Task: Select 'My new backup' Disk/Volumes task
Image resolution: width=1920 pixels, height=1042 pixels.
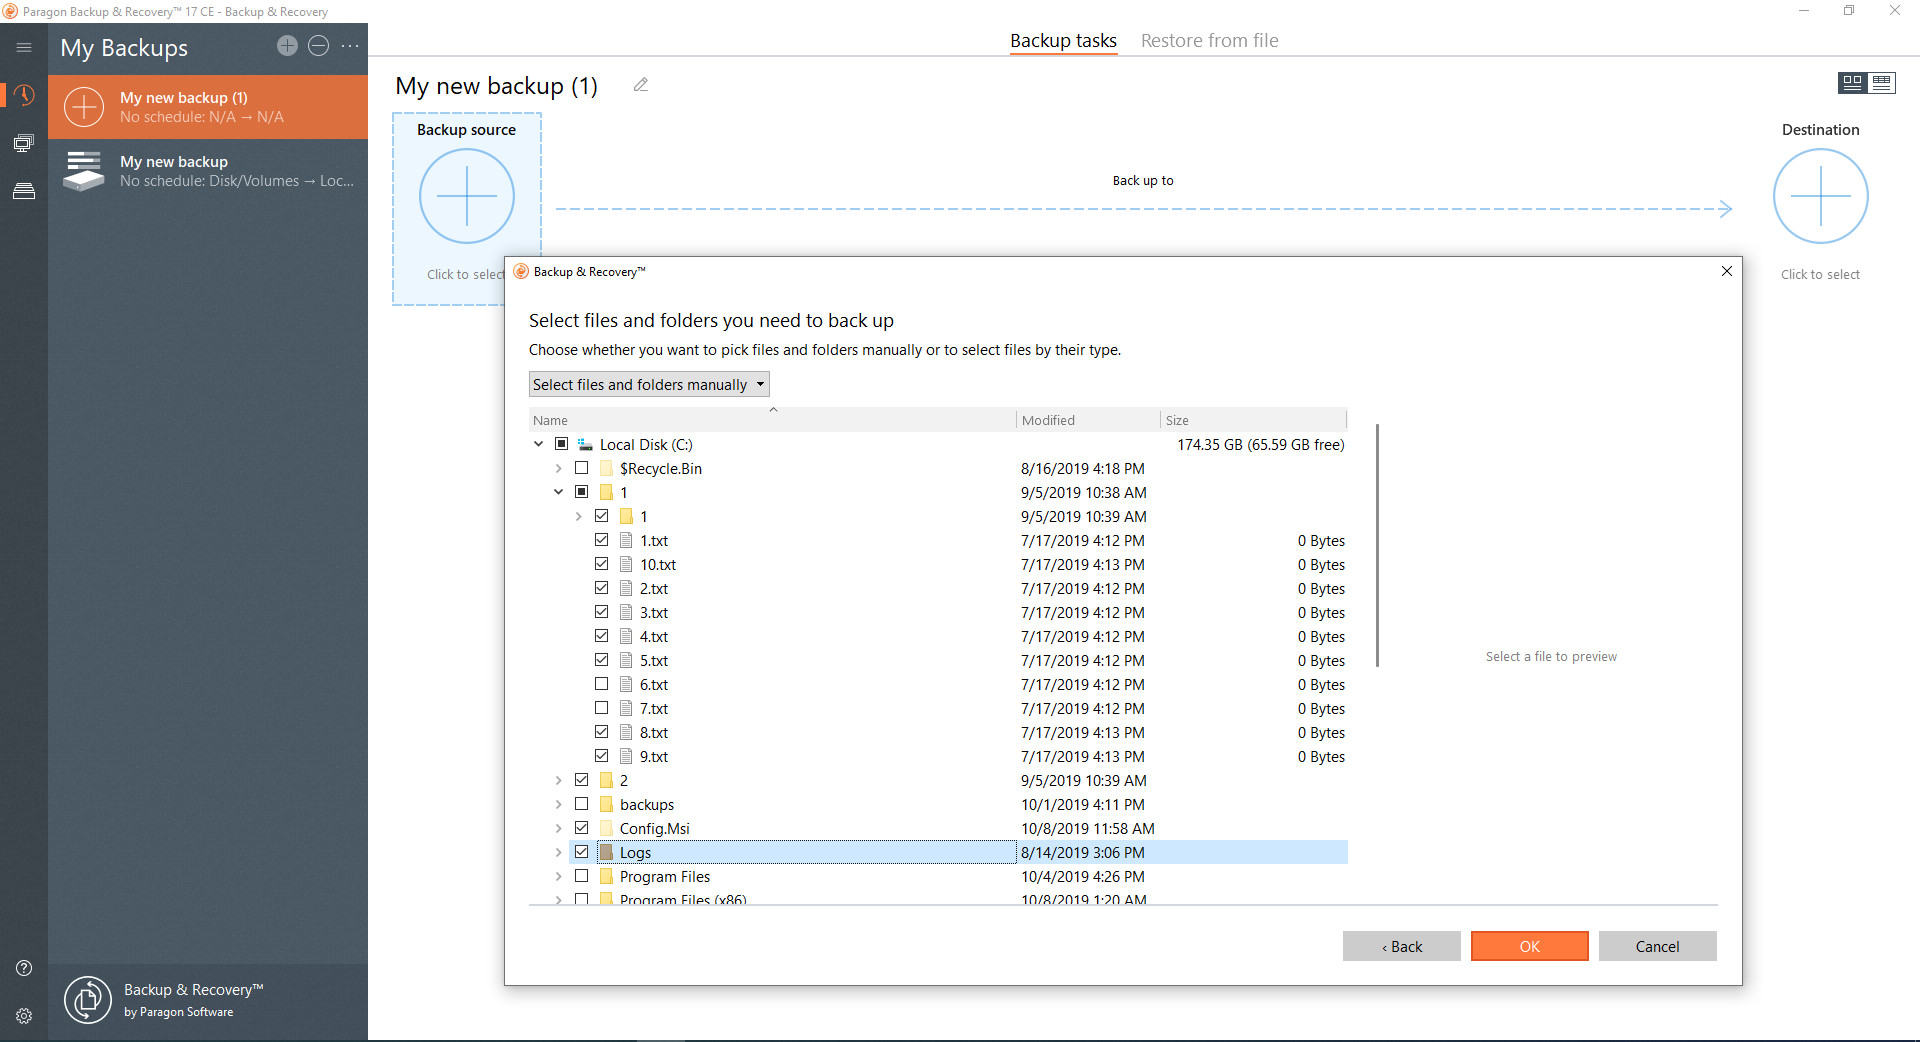Action: tap(208, 171)
